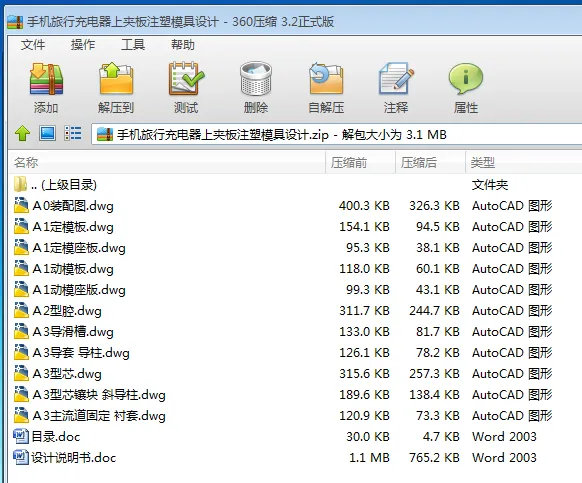Click the file name 'A1动模板.dwg'
The image size is (582, 483).
pyautogui.click(x=73, y=268)
